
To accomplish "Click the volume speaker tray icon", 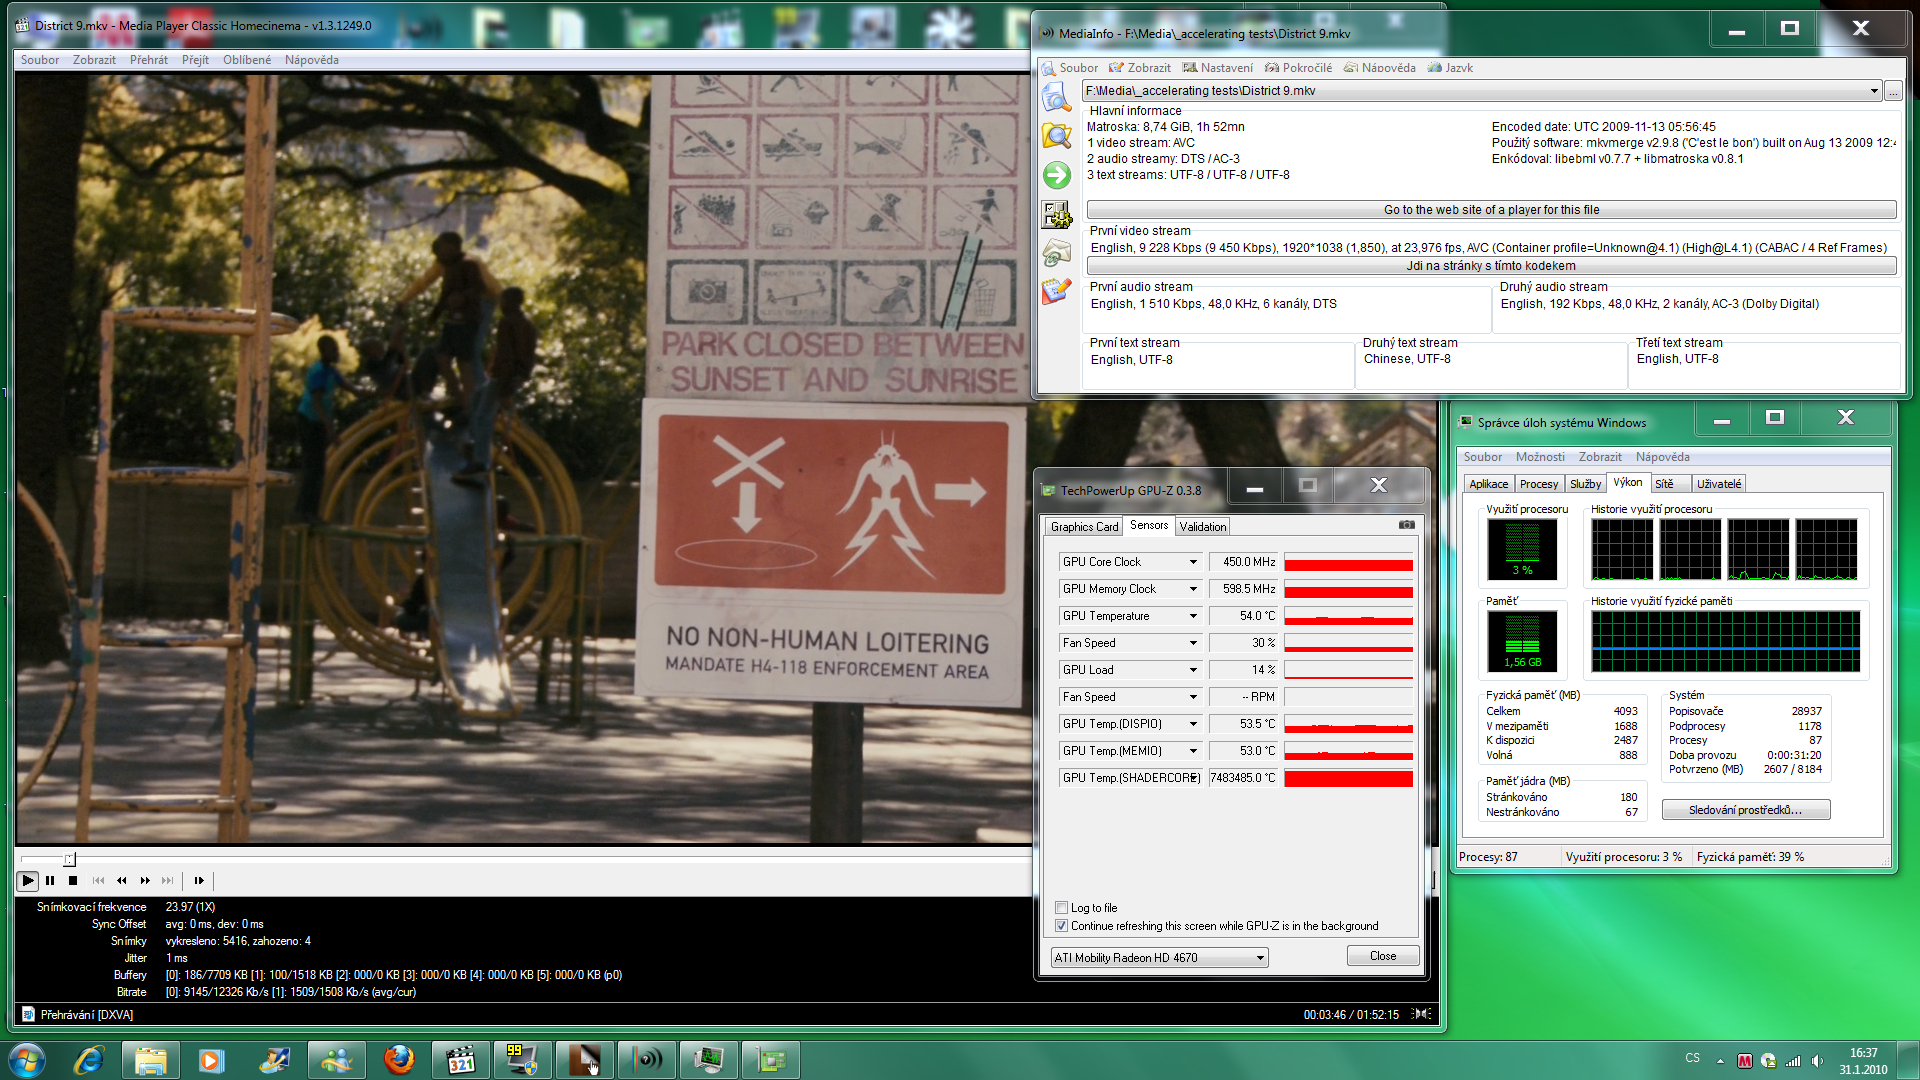I will pyautogui.click(x=1817, y=1061).
